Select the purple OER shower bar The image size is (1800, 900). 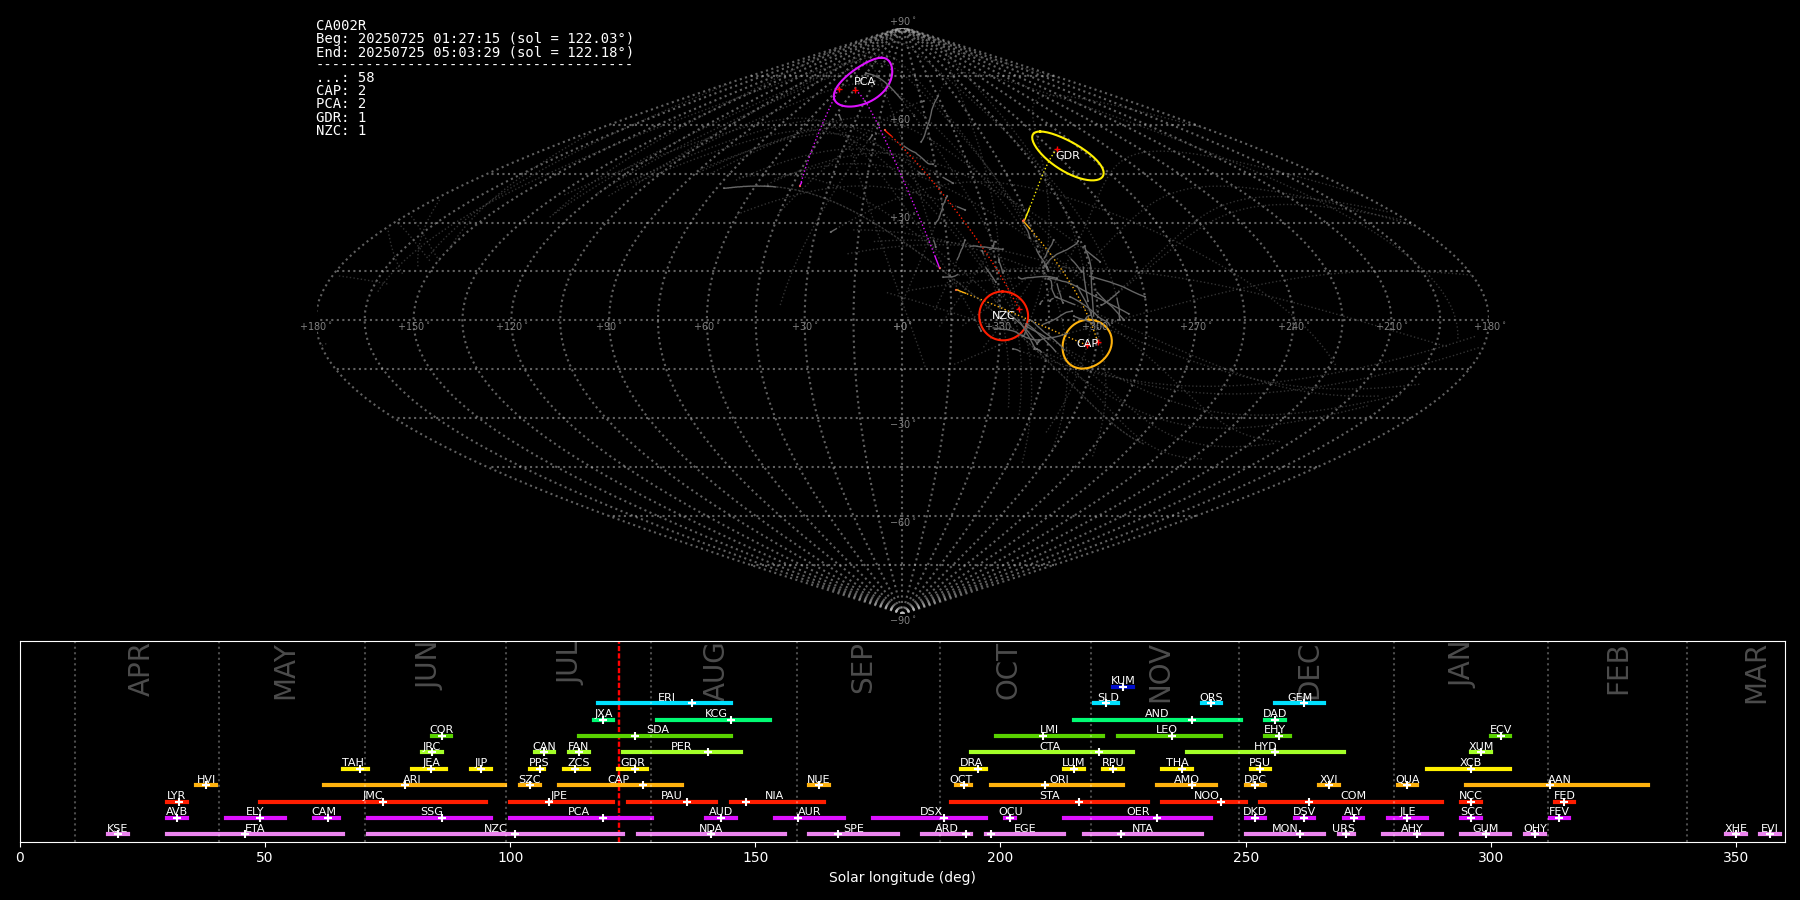tap(1137, 818)
